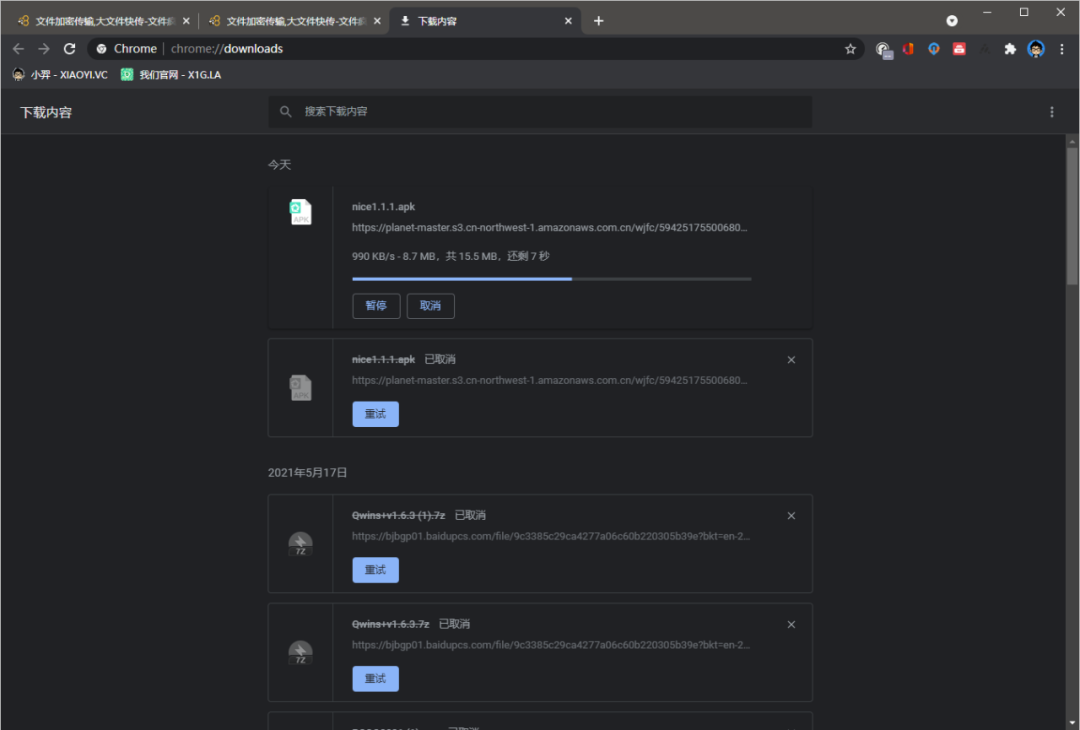The width and height of the screenshot is (1080, 730).
Task: Open the profile avatar in the toolbar
Action: point(1036,49)
